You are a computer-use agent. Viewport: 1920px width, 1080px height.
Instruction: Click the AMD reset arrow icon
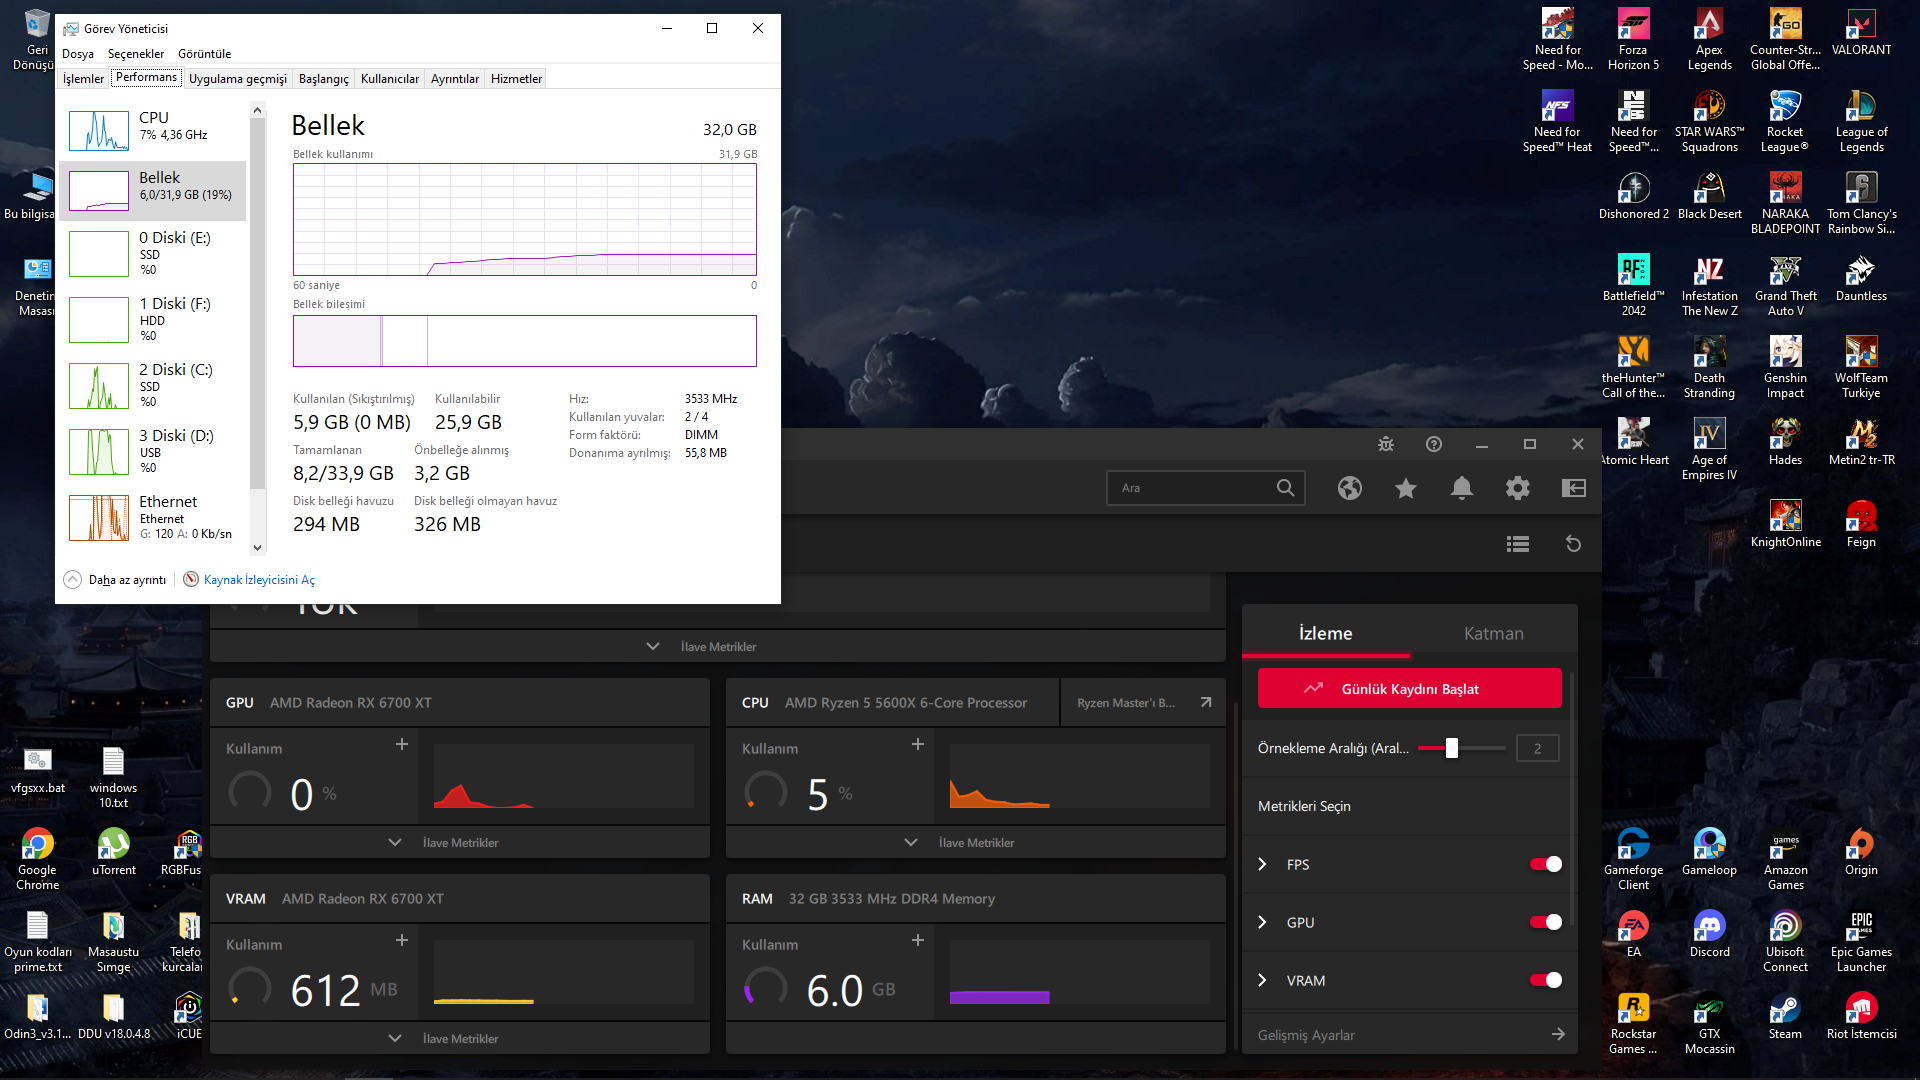1573,544
